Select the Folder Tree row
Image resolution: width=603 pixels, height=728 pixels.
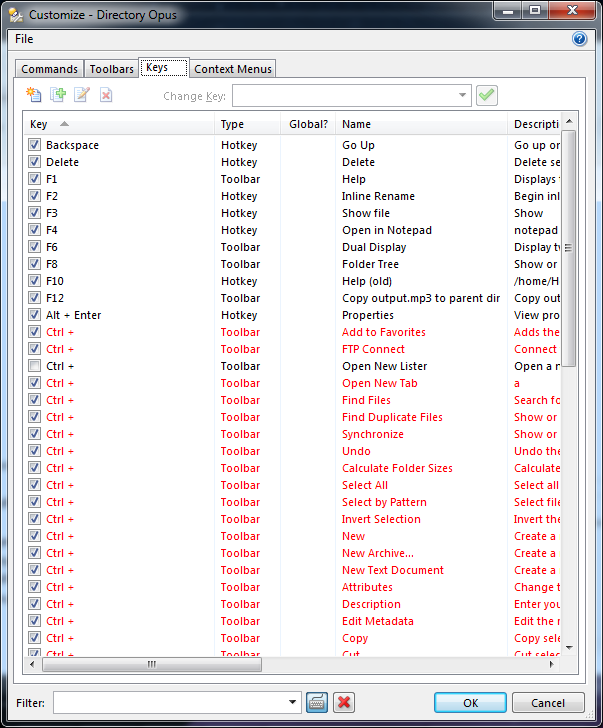click(x=292, y=264)
